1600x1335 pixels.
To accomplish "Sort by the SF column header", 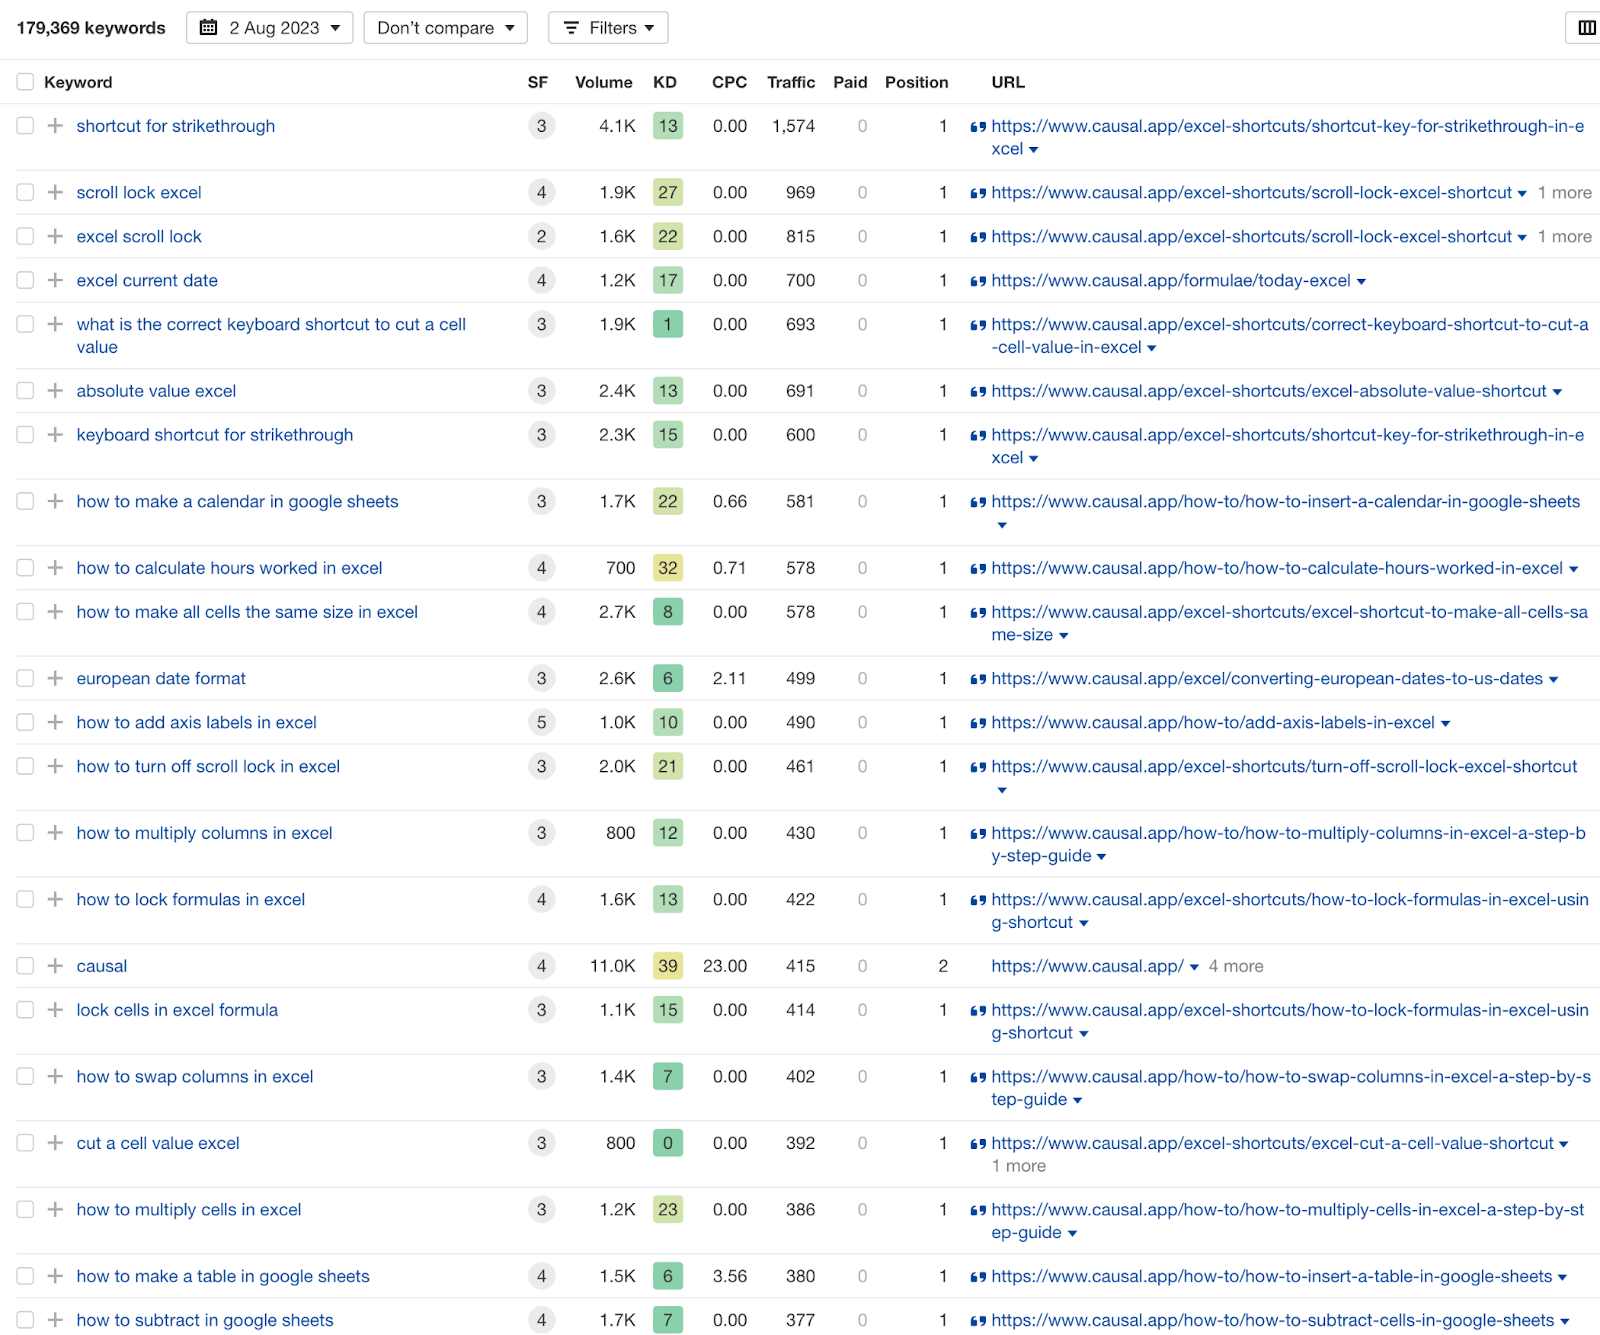I will tap(538, 82).
